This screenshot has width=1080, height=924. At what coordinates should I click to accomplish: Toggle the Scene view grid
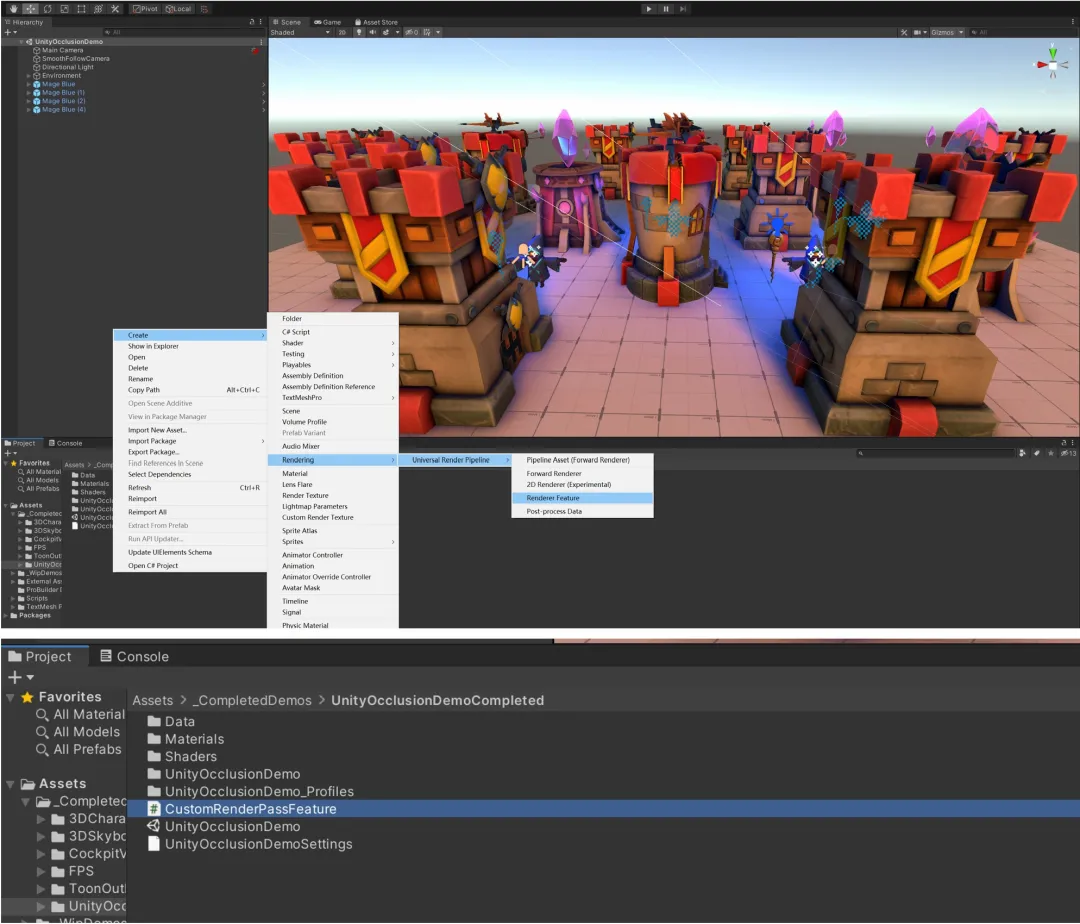click(x=427, y=32)
